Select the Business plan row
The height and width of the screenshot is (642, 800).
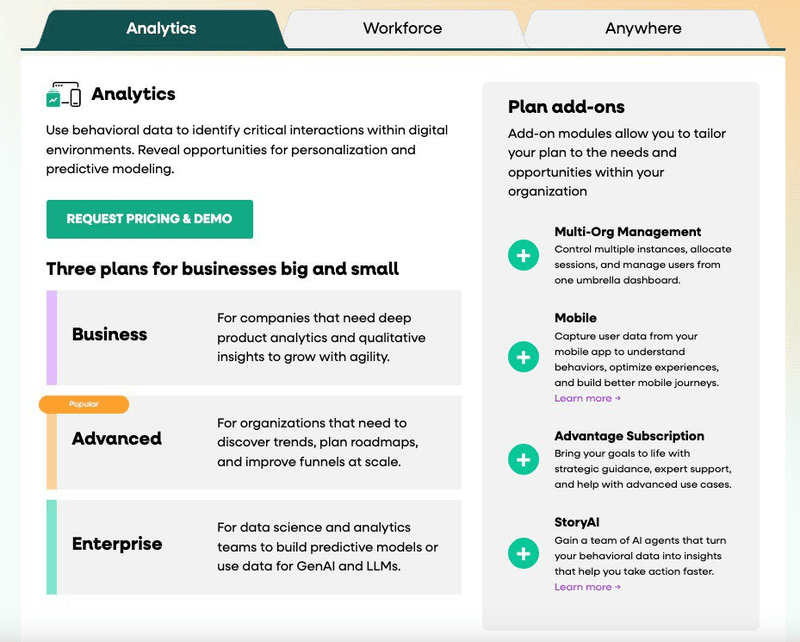[253, 338]
